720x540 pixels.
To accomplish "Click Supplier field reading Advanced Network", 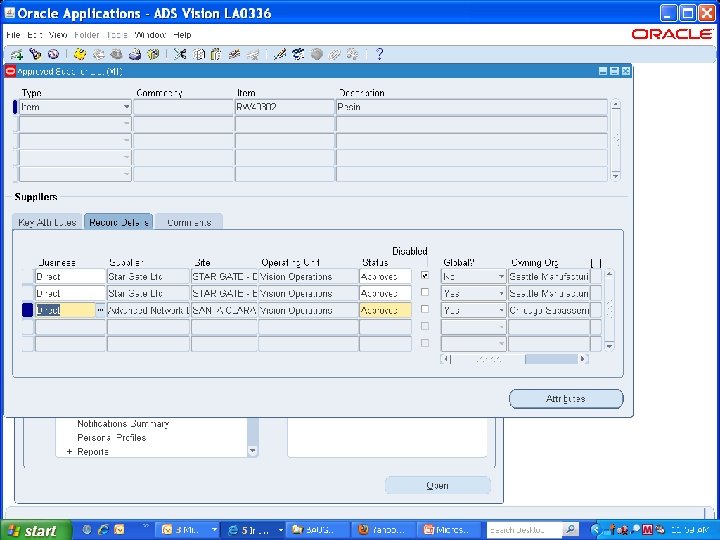I will click(x=148, y=310).
